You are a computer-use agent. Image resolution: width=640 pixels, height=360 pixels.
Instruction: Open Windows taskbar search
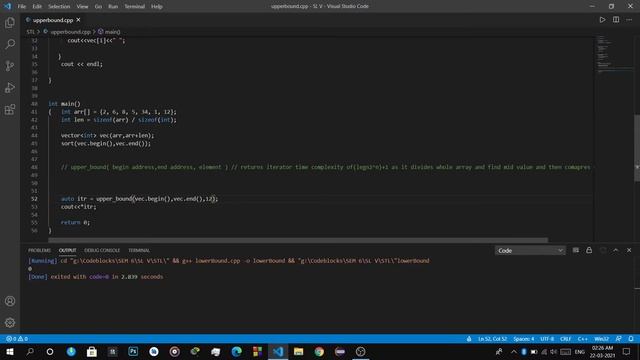pos(30,351)
